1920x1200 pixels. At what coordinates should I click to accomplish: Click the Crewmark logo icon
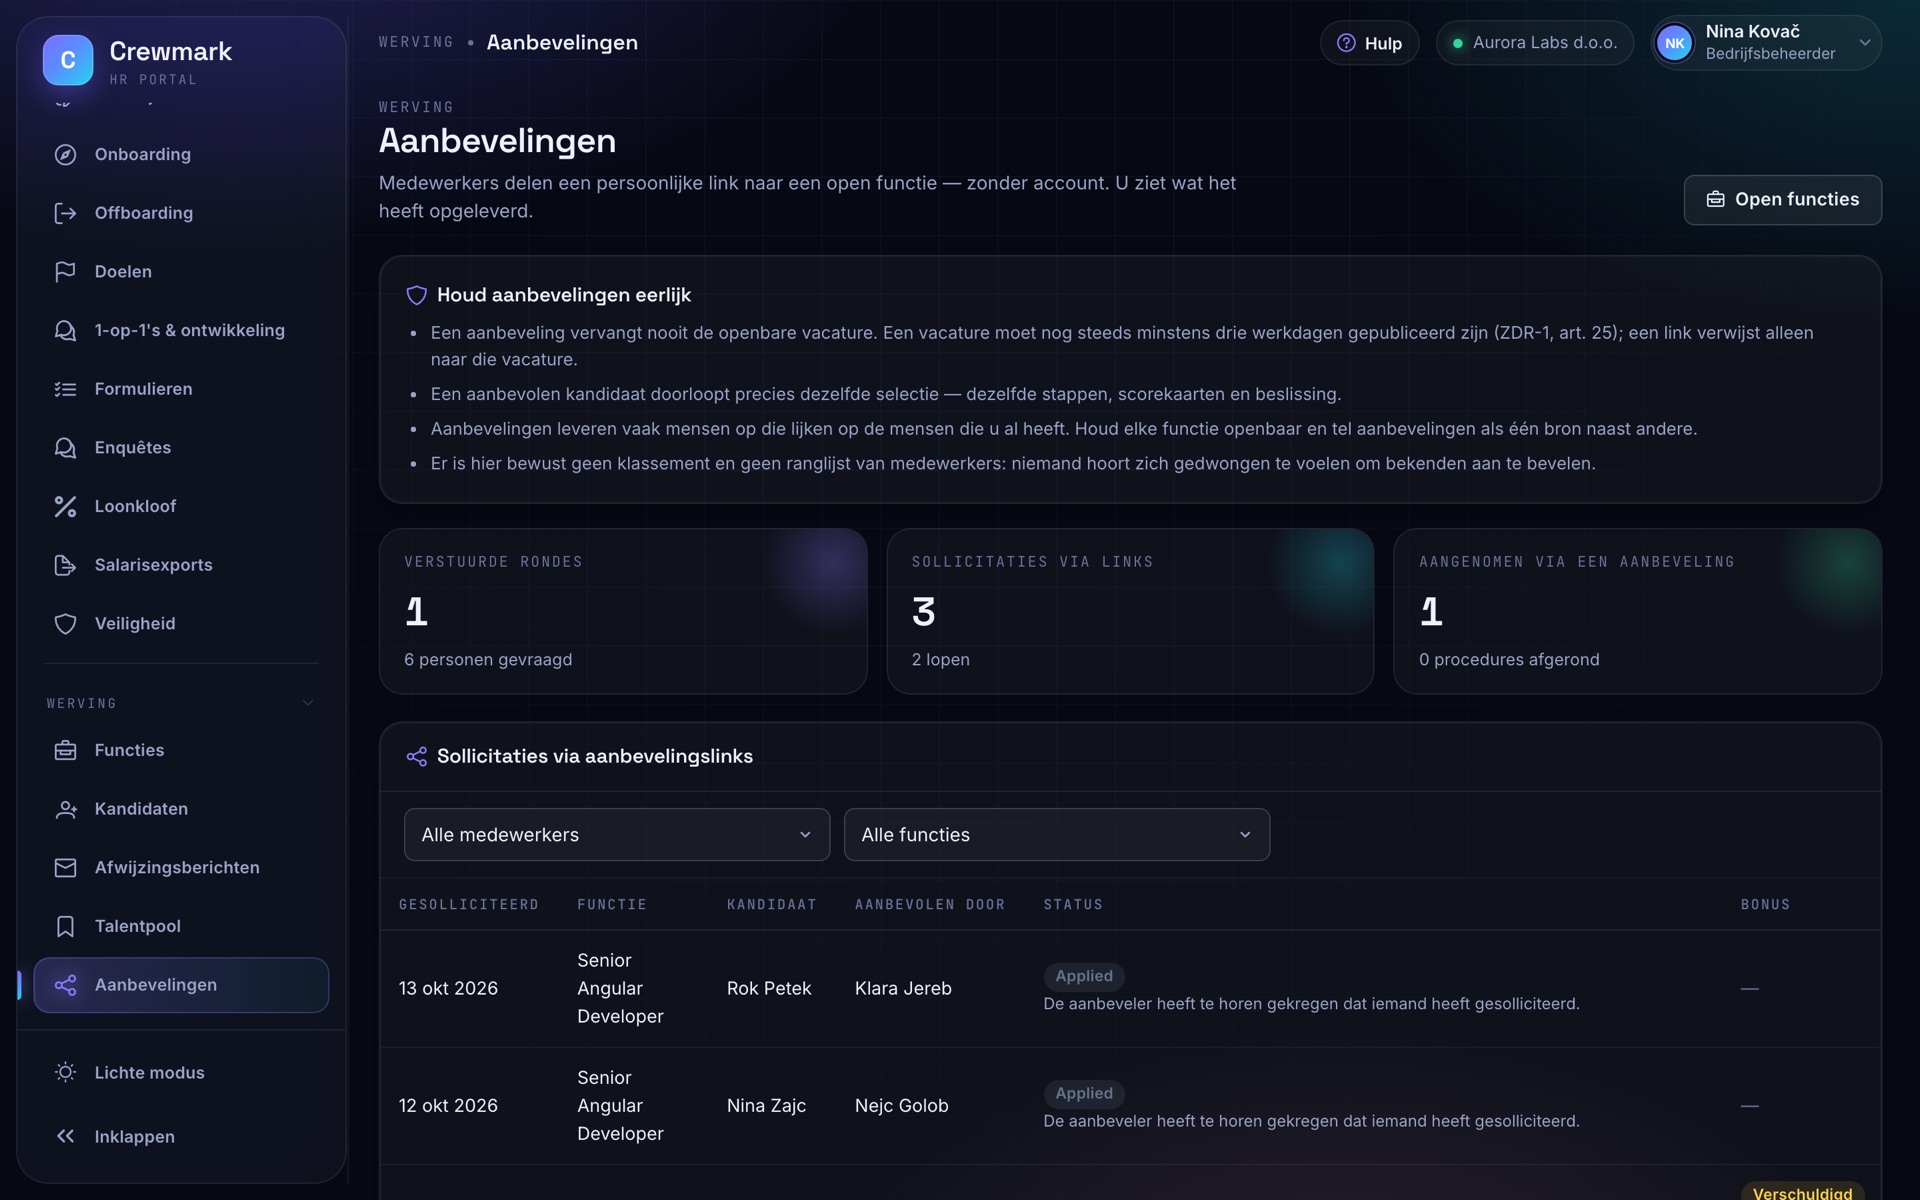(68, 60)
